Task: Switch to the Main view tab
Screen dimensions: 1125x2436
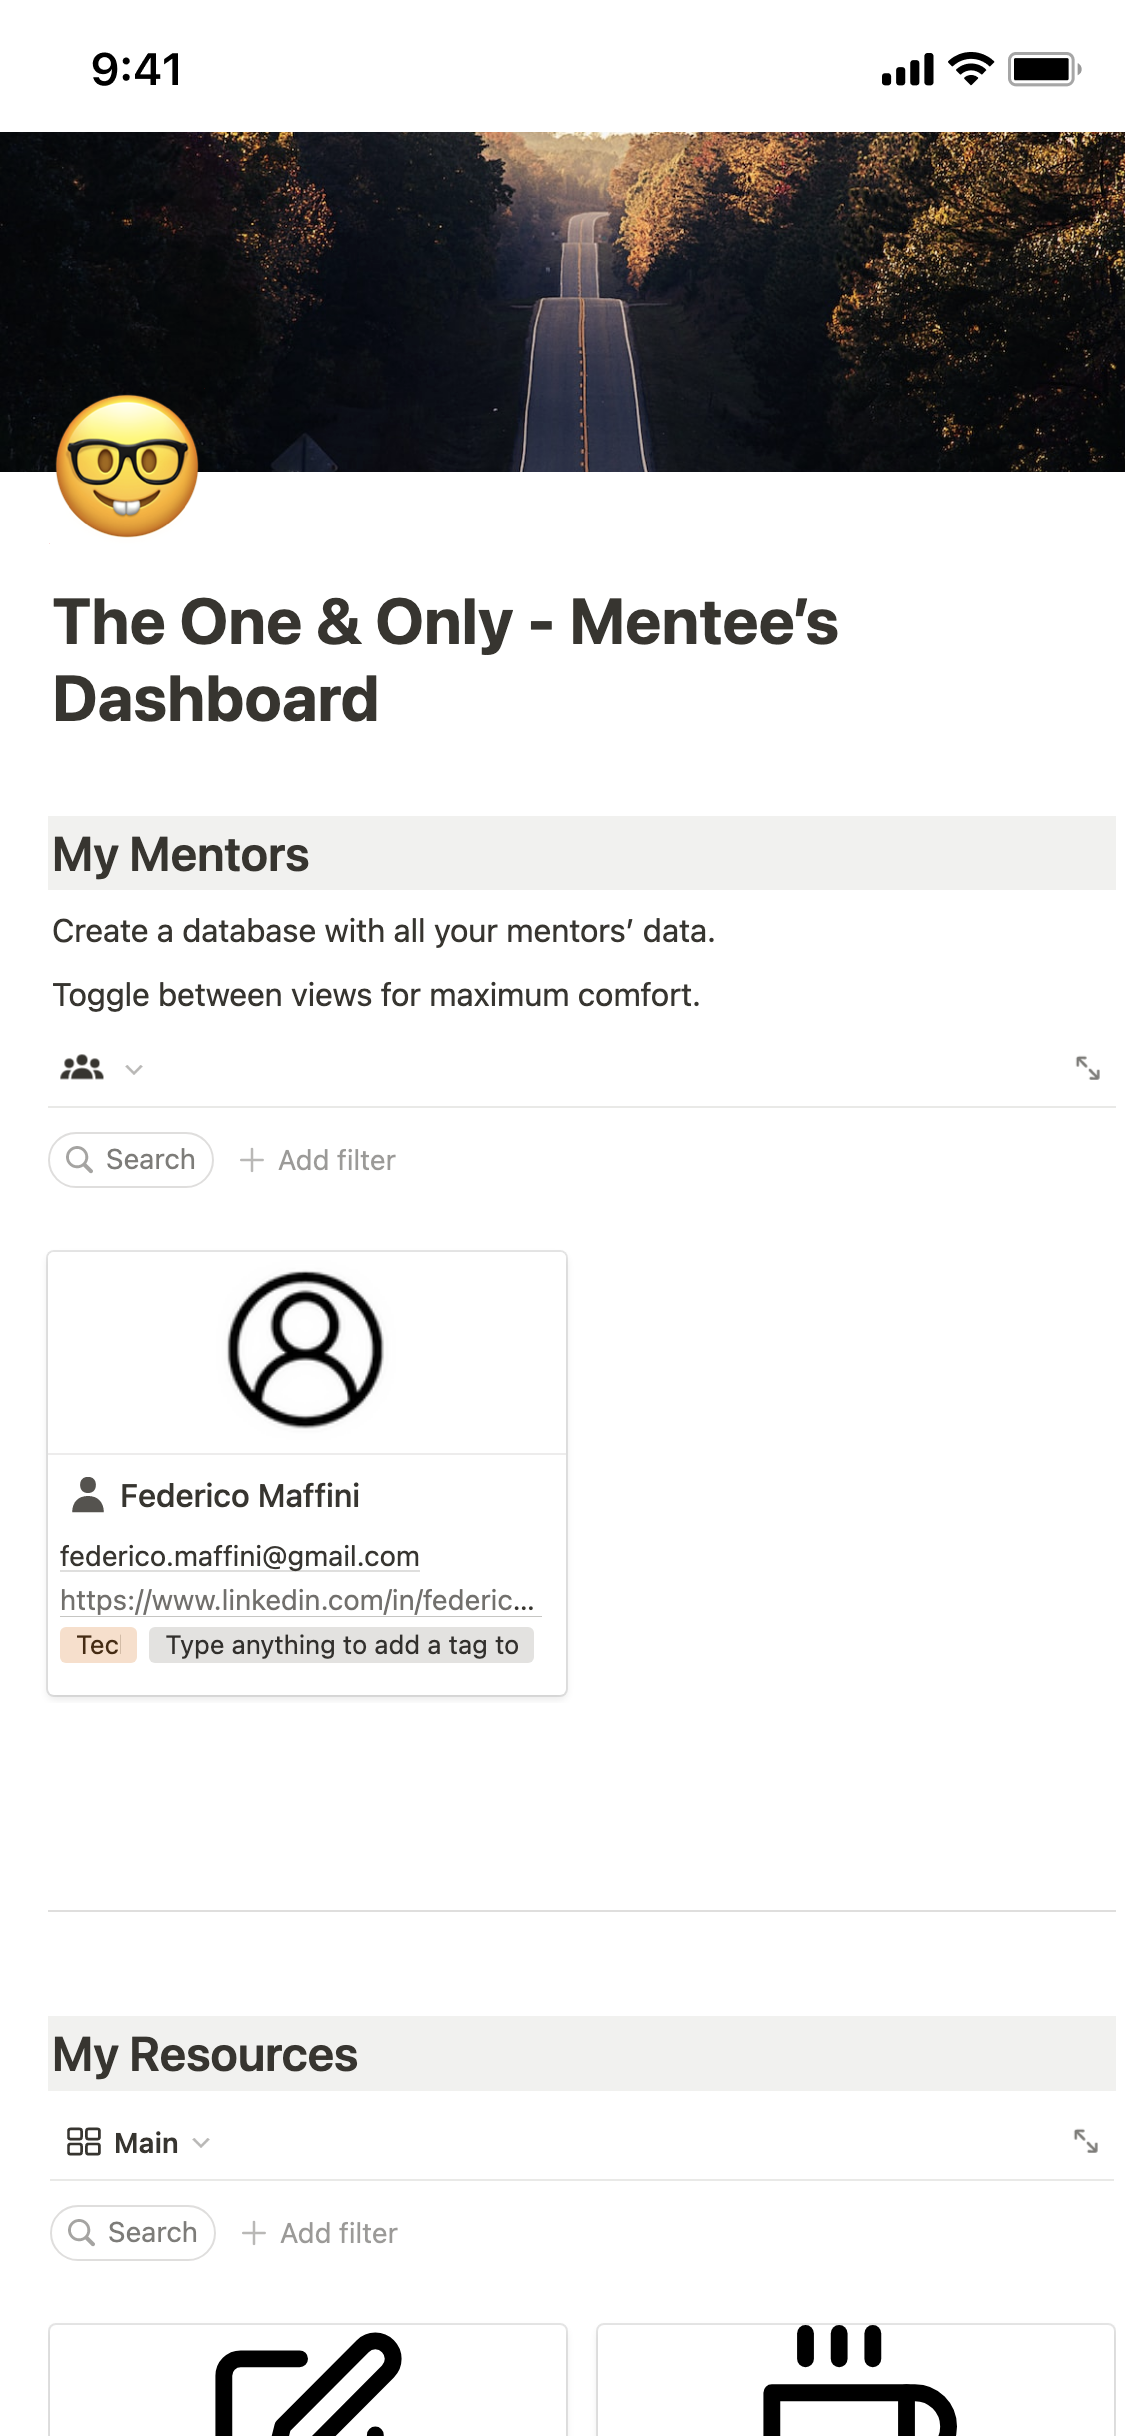Action: [x=146, y=2142]
